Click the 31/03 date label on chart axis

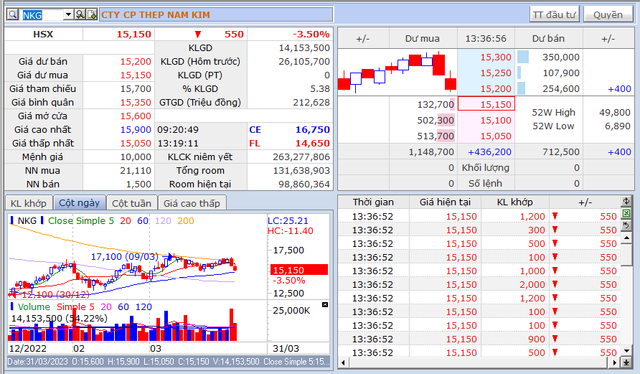(286, 349)
